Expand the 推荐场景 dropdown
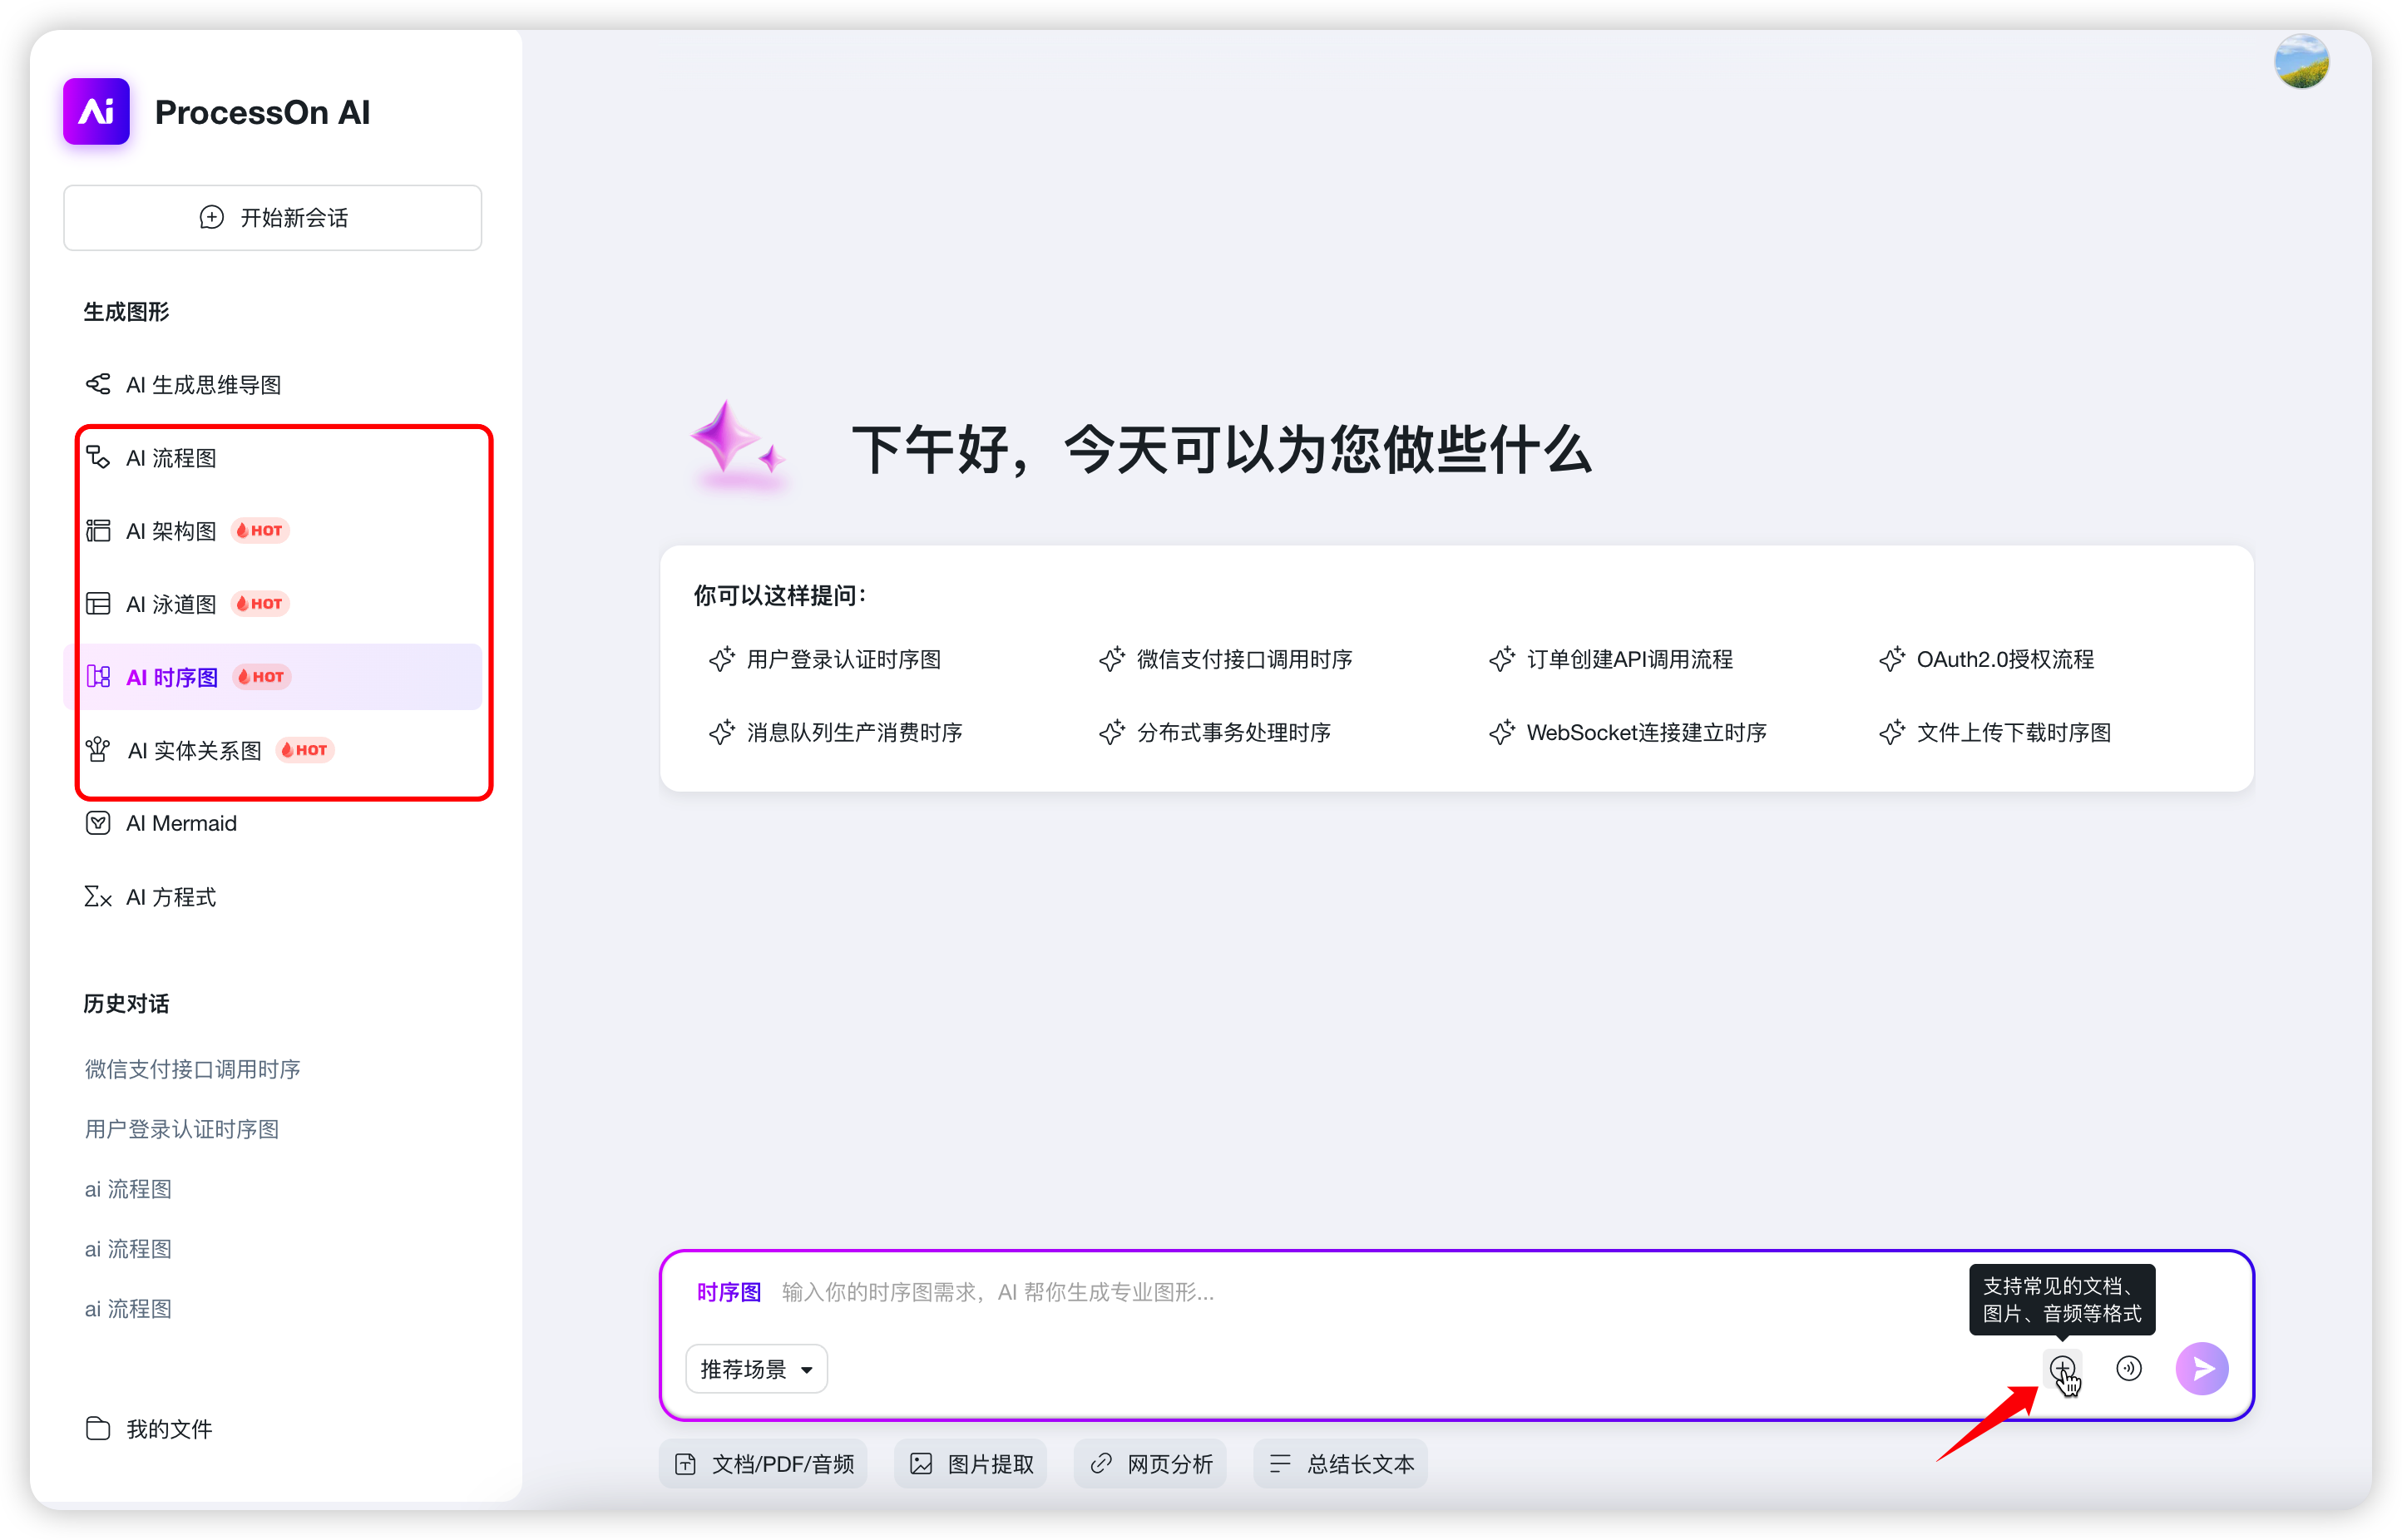Viewport: 2402px width, 1540px height. pos(756,1369)
